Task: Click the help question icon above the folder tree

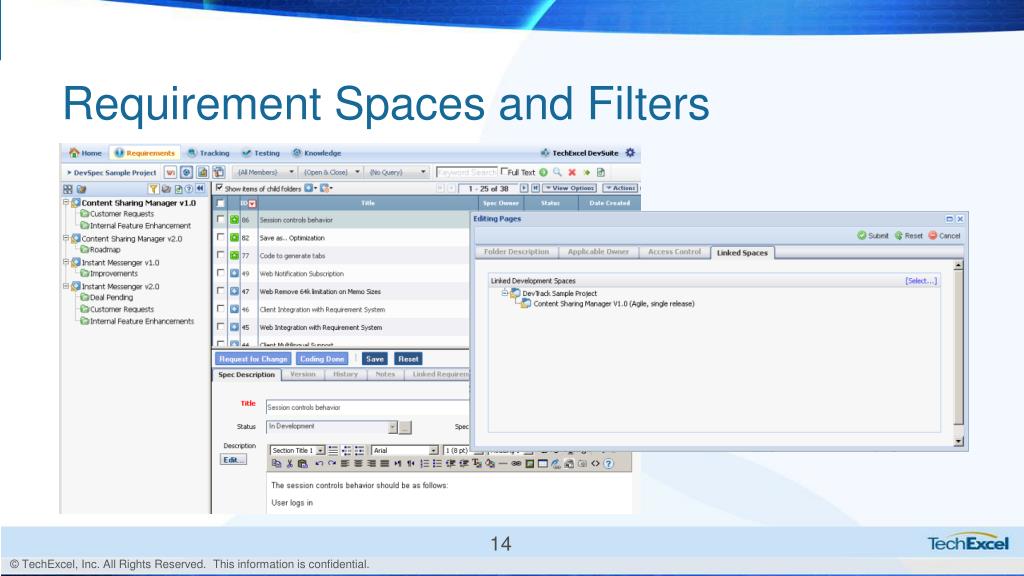Action: point(189,189)
